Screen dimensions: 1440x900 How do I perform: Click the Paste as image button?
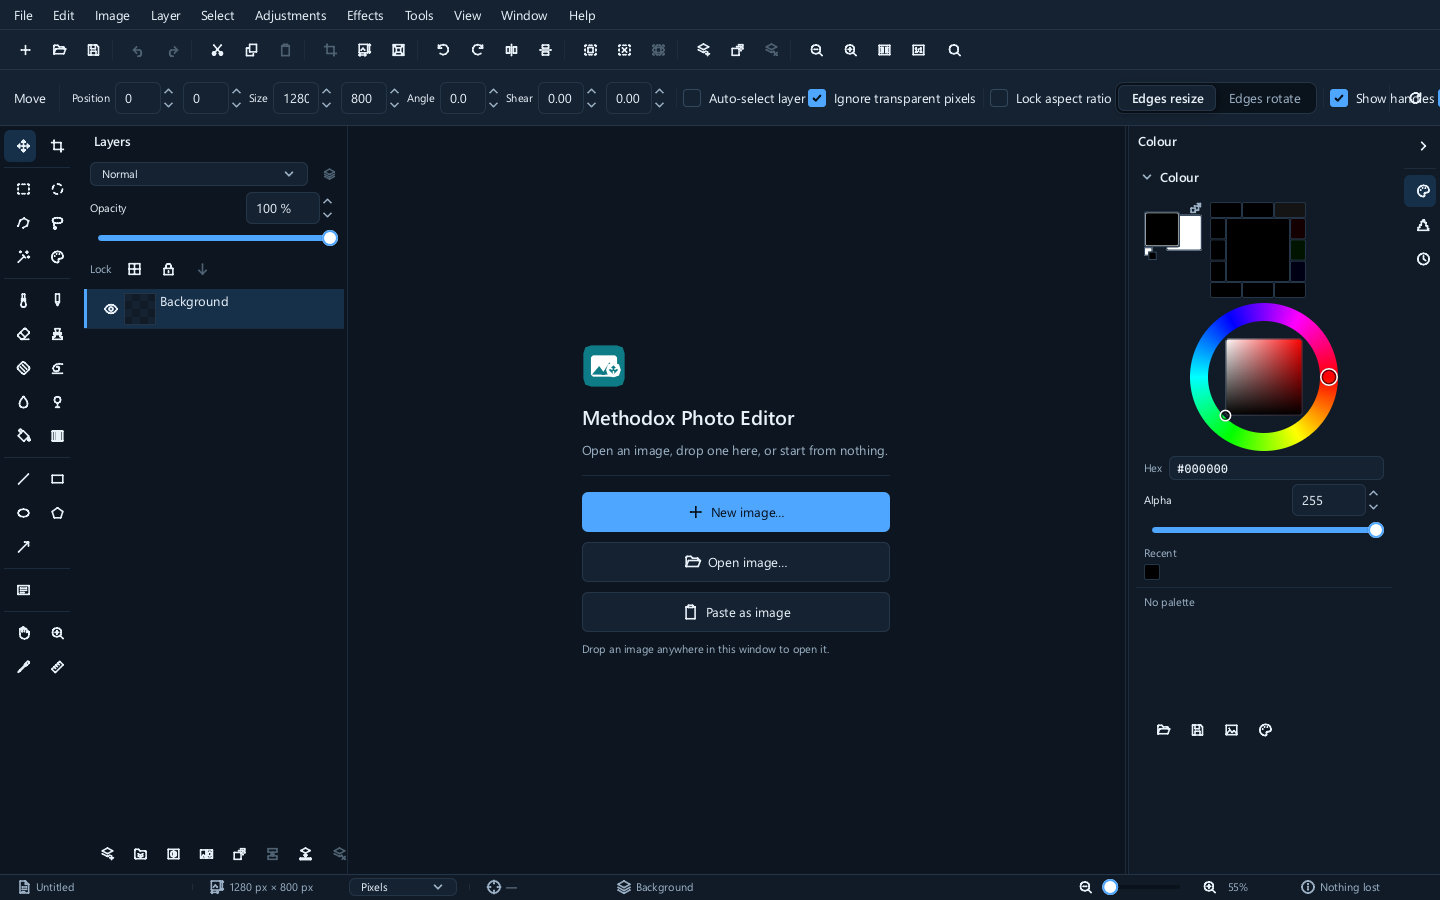pos(736,612)
